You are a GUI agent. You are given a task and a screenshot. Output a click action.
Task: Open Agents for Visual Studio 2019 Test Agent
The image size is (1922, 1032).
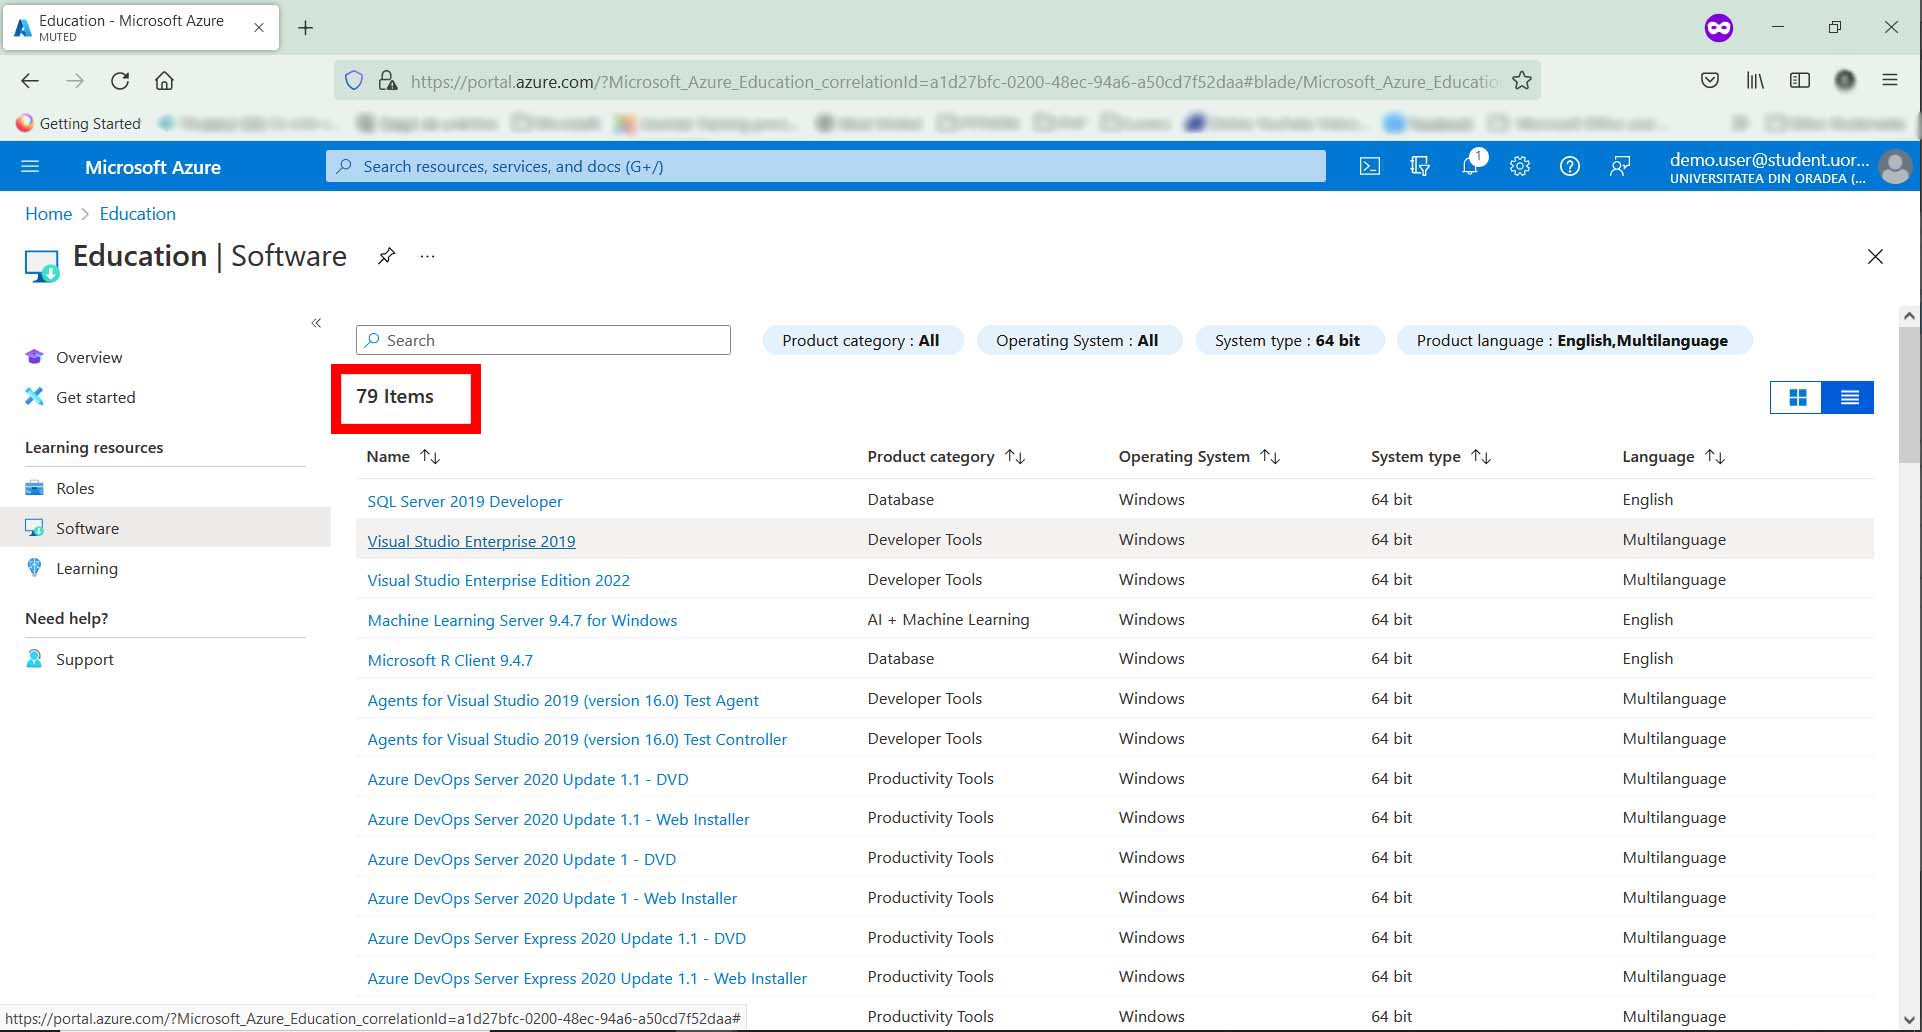[563, 700]
